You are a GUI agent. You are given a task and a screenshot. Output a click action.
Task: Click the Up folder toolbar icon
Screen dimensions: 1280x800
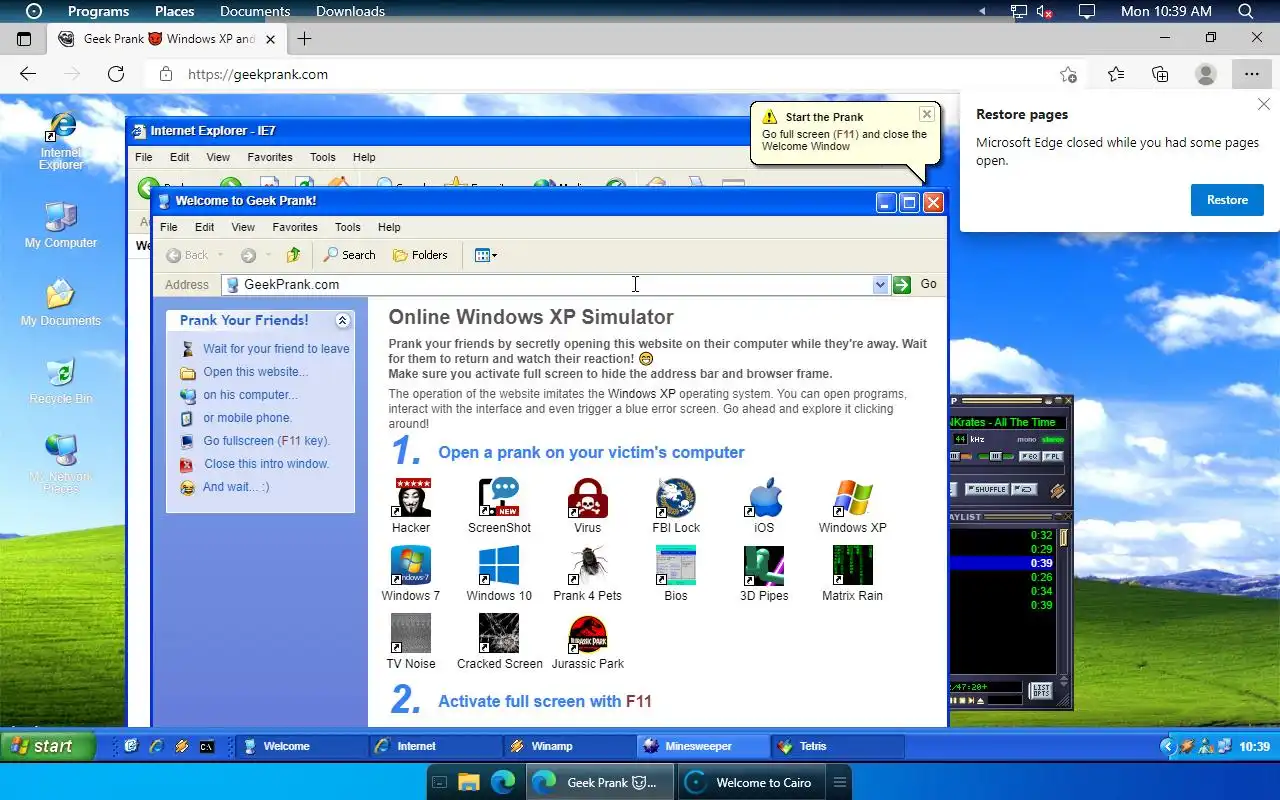coord(293,255)
